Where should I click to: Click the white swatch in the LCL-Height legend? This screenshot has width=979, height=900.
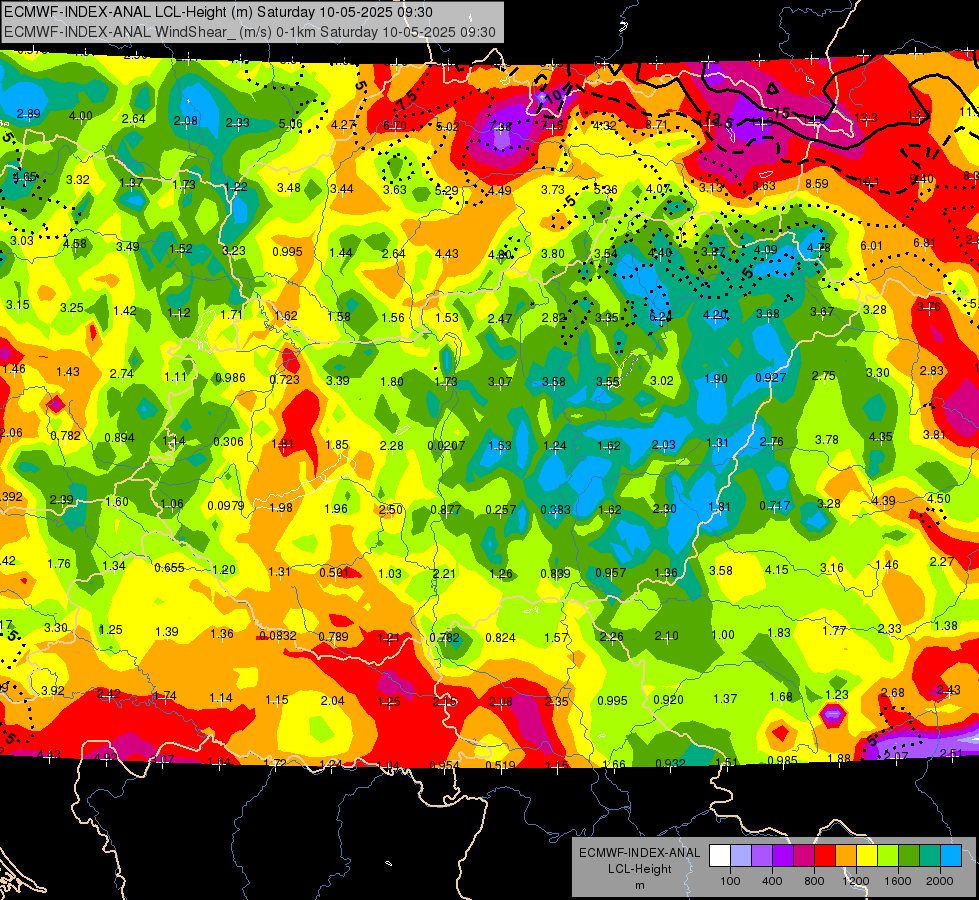pos(720,856)
